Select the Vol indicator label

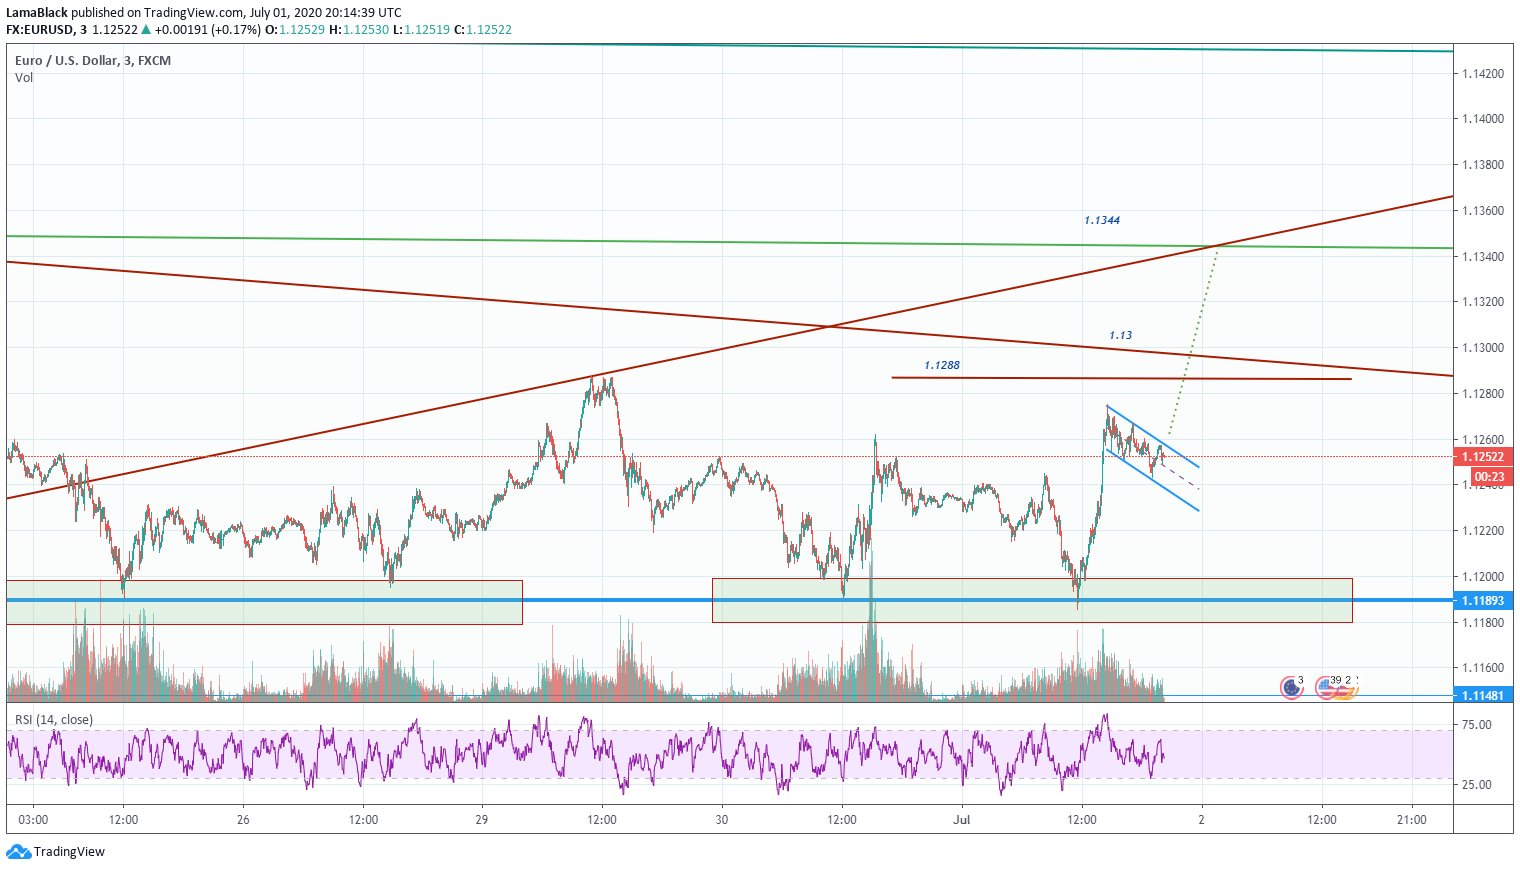(24, 78)
